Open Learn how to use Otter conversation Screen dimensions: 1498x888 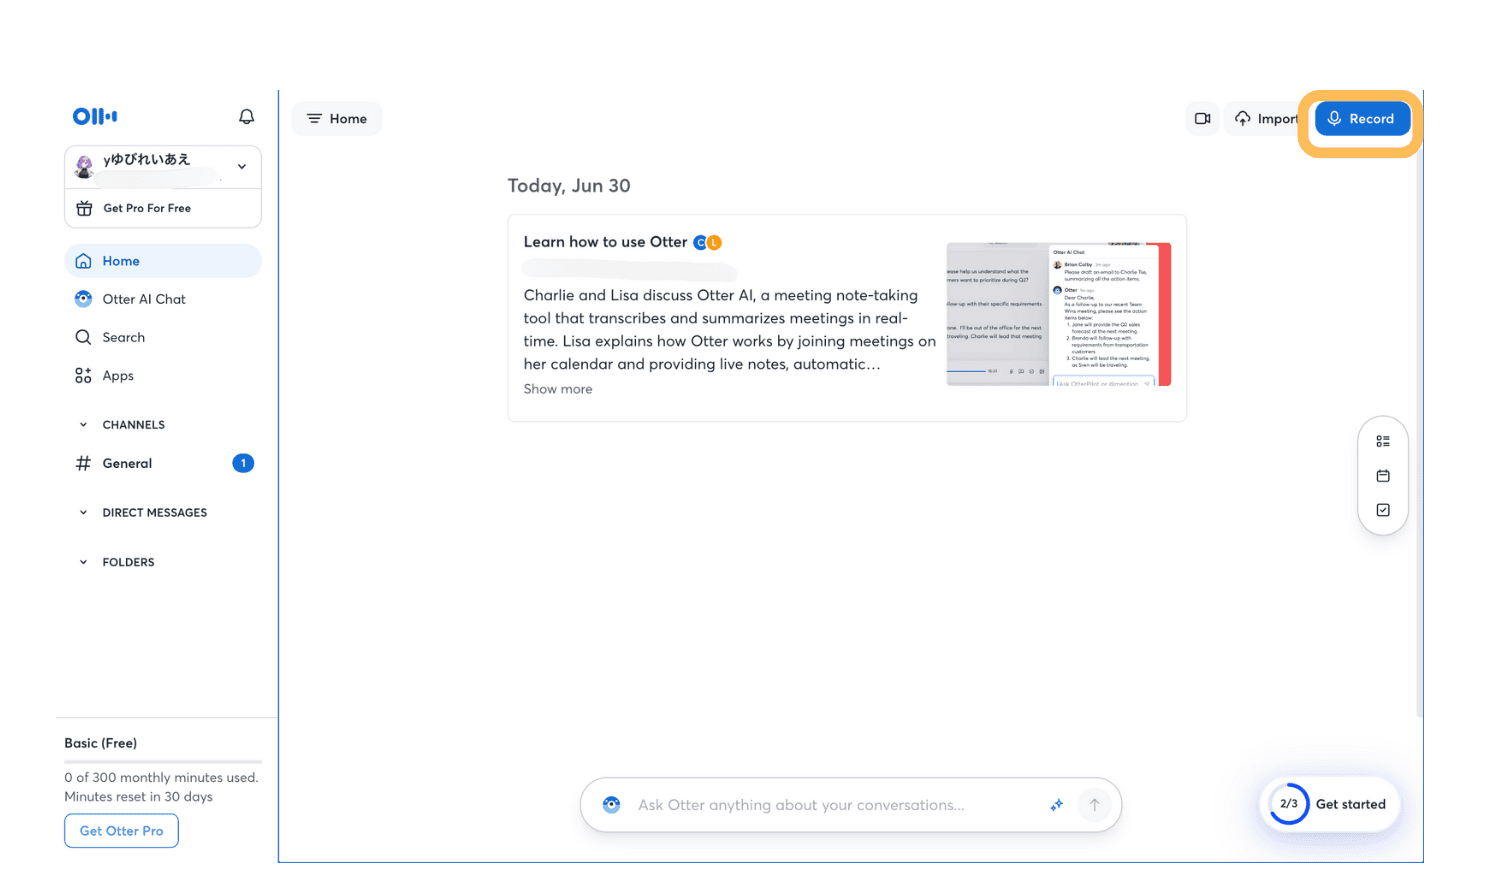pyautogui.click(x=605, y=242)
